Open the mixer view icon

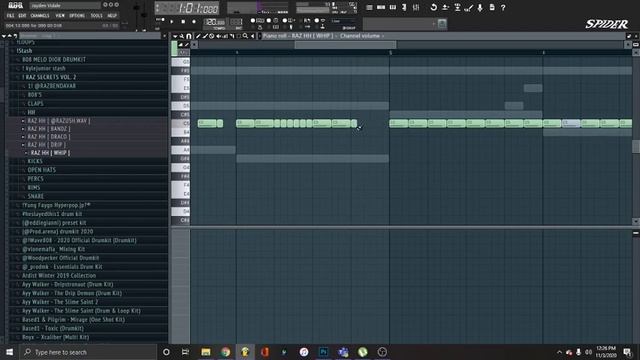click(416, 7)
